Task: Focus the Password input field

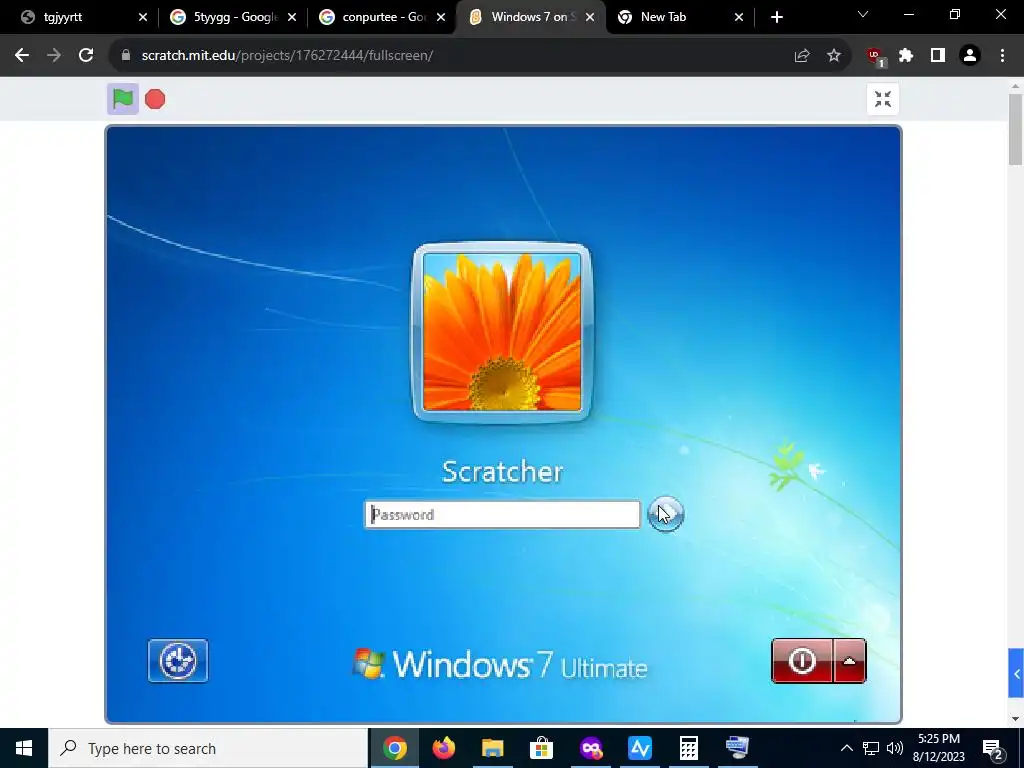Action: point(502,515)
